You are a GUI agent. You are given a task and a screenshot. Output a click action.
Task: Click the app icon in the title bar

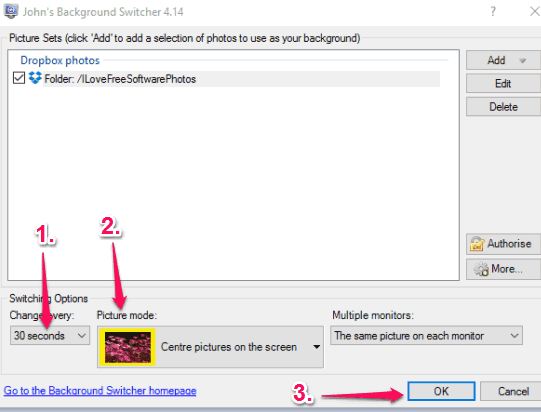tap(11, 11)
